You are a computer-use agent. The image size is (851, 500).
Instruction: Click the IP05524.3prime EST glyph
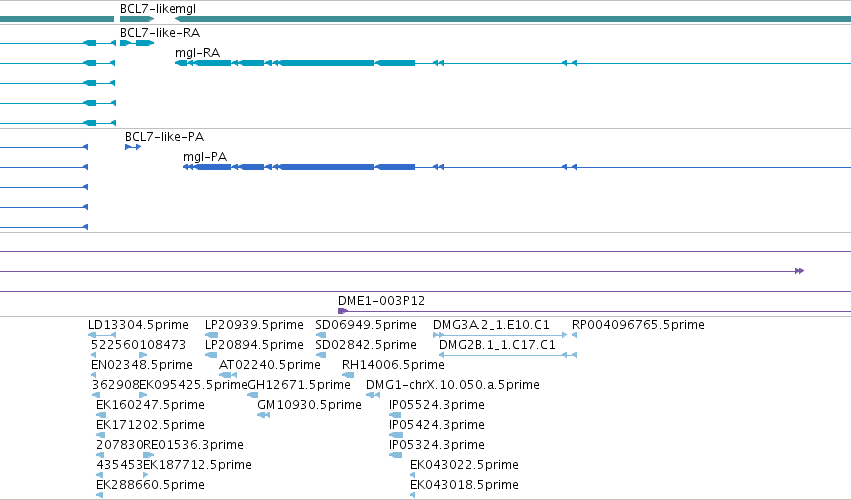tap(395, 415)
